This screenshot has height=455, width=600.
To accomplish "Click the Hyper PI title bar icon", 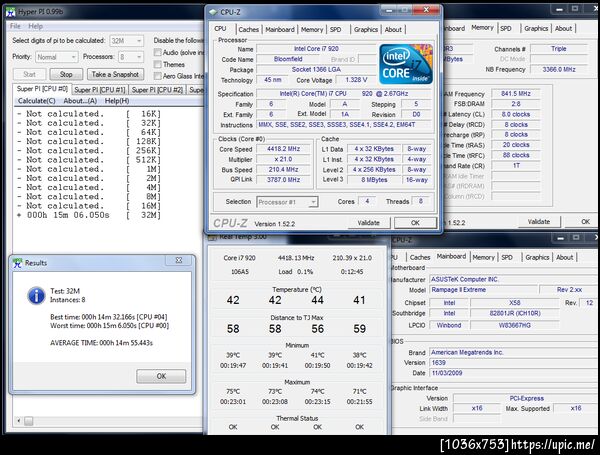I will (x=11, y=12).
